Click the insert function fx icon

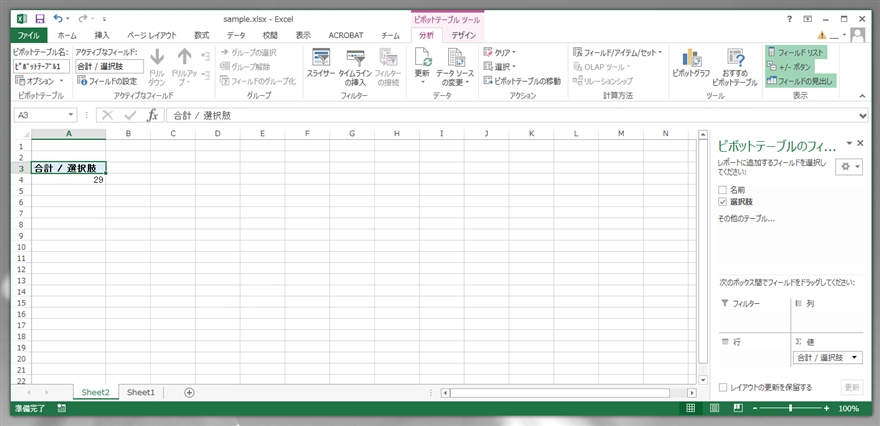click(152, 115)
